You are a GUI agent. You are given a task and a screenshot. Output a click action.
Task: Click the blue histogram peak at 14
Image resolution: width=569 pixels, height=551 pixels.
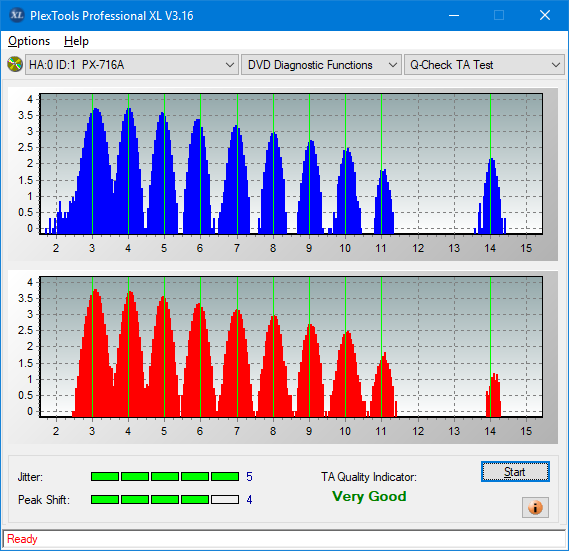pyautogui.click(x=491, y=196)
